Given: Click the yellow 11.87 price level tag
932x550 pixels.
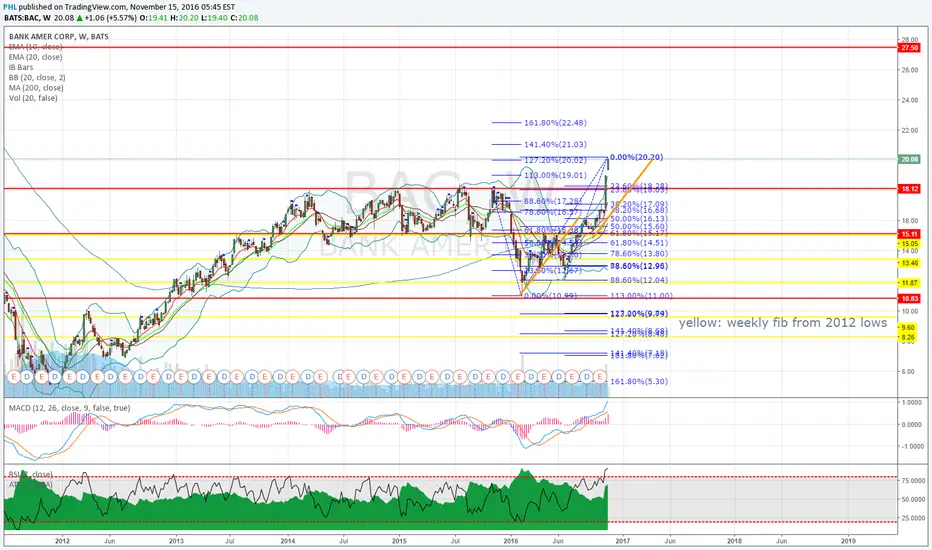Looking at the screenshot, I should tap(910, 283).
